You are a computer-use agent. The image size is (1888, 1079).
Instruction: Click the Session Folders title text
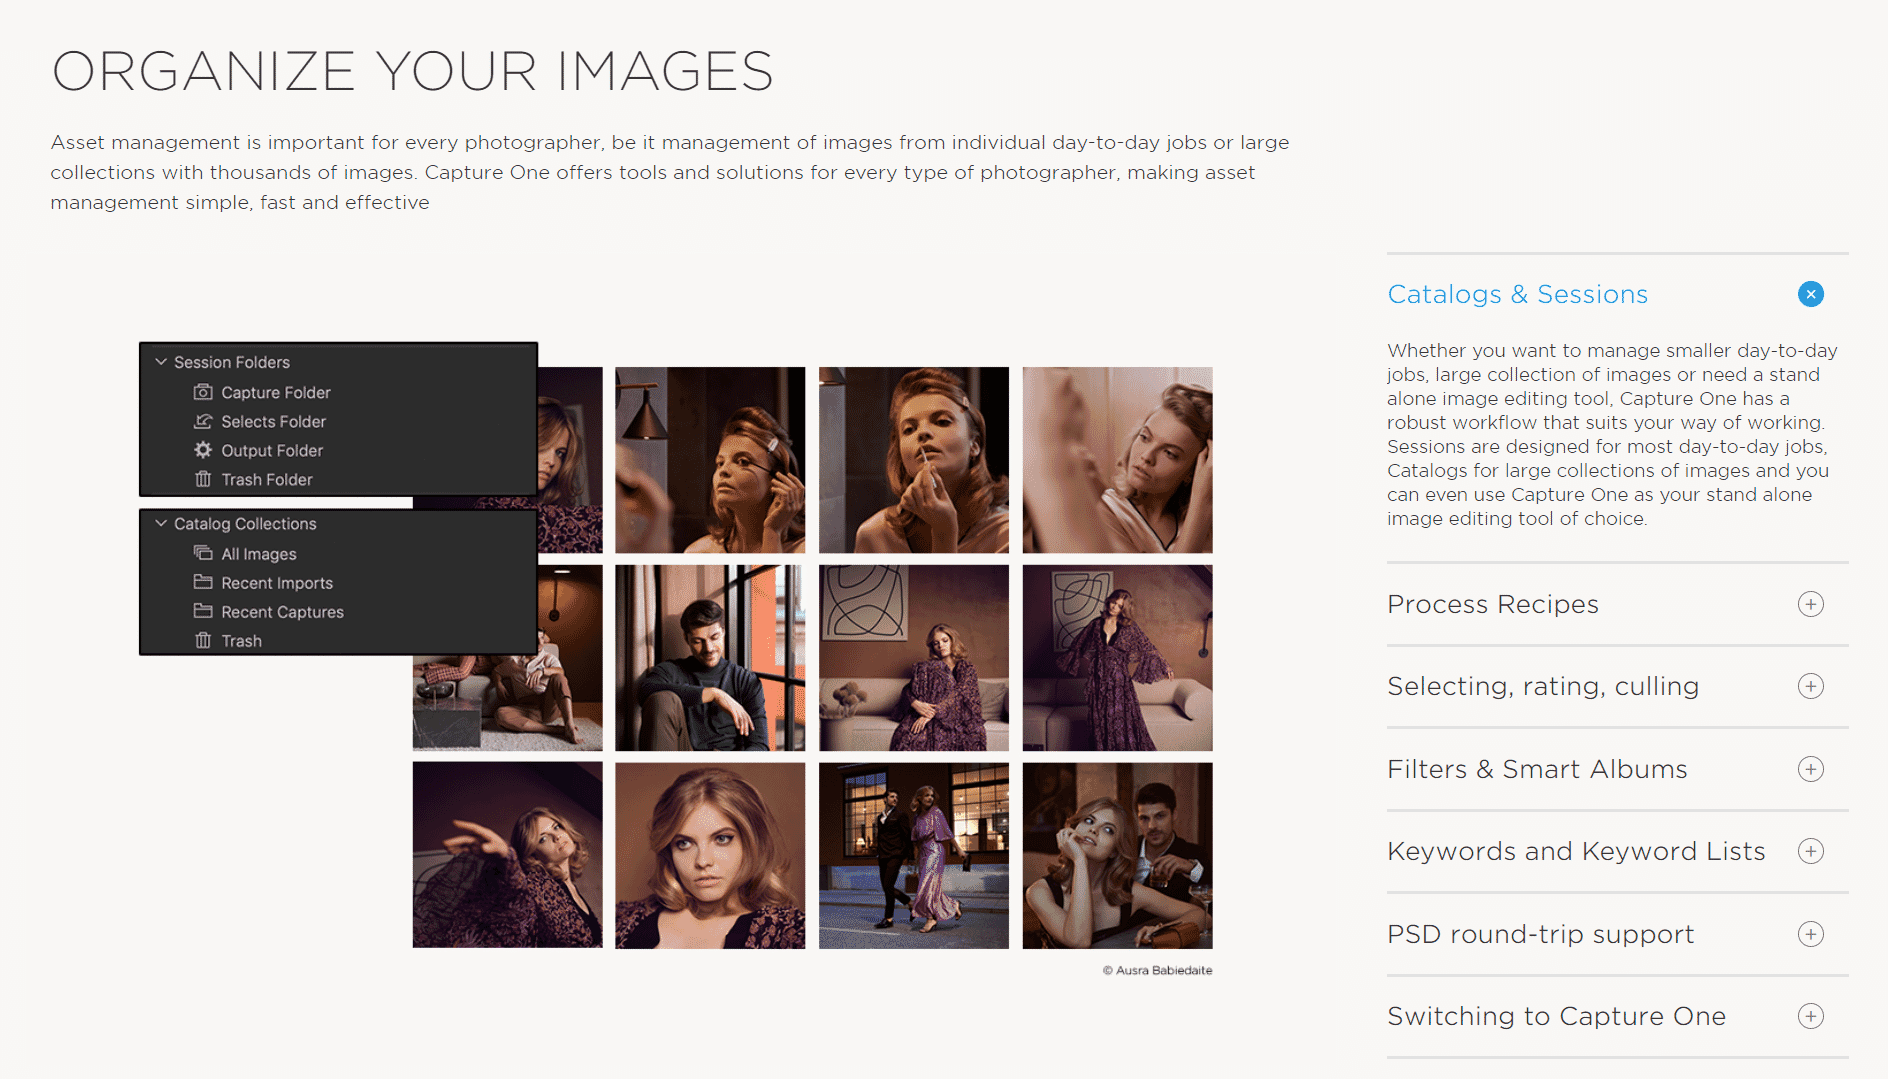coord(232,362)
